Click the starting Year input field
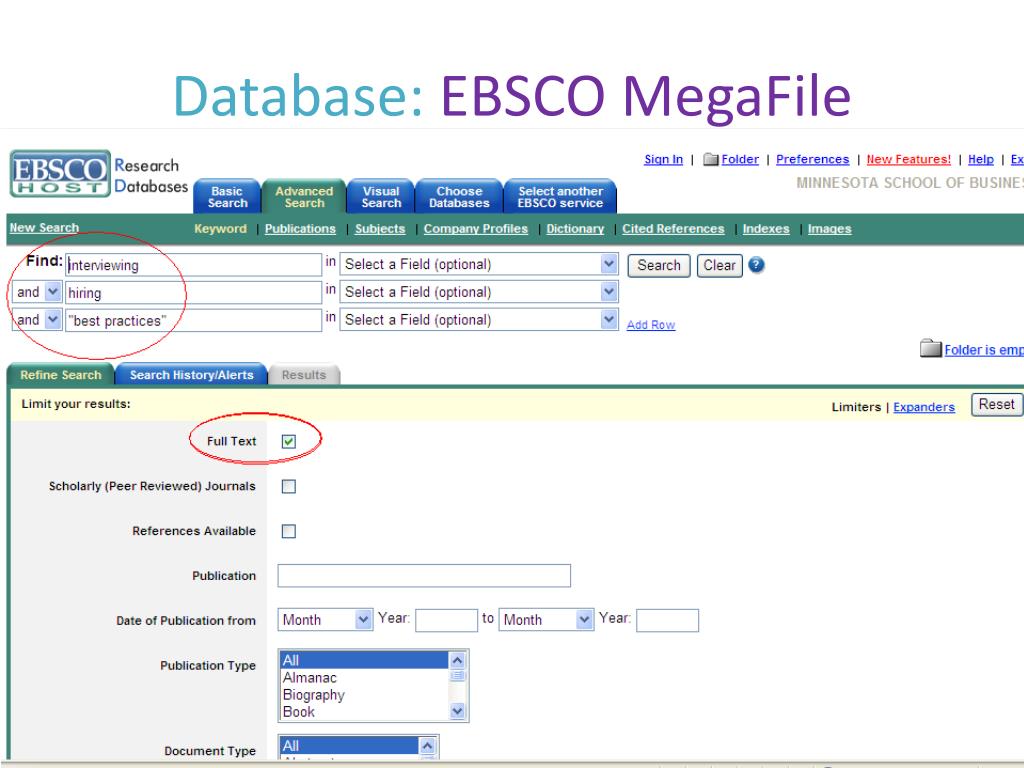1024x768 pixels. pyautogui.click(x=446, y=620)
